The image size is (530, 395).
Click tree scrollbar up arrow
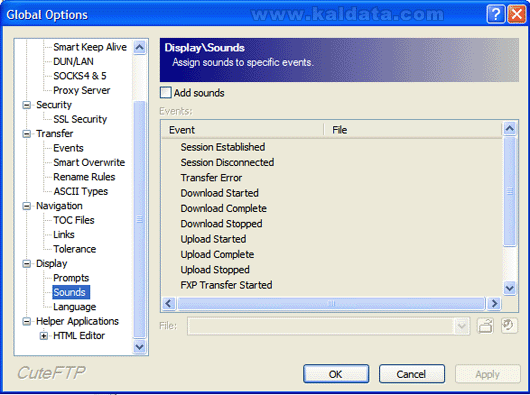point(140,47)
